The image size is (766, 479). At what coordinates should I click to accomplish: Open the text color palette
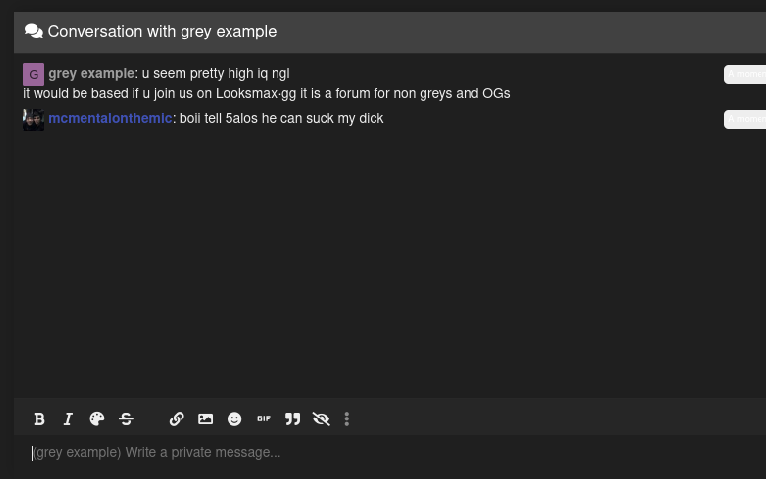click(97, 419)
